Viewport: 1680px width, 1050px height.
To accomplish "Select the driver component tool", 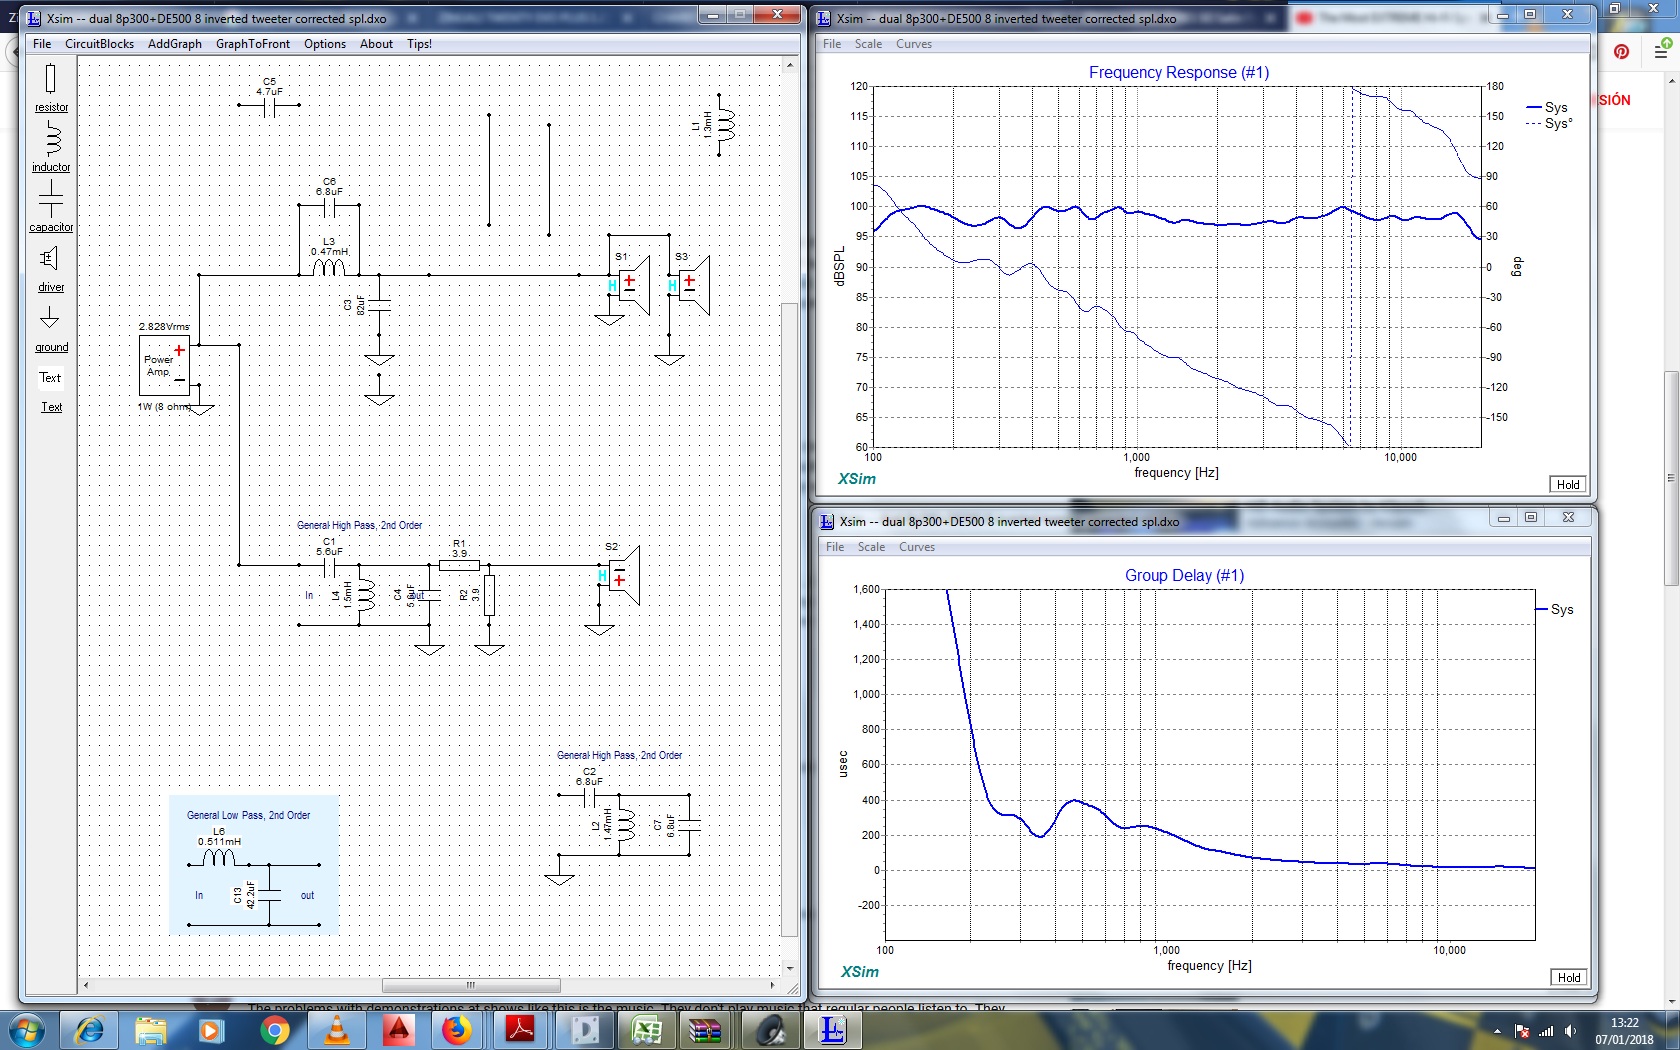I will tap(51, 268).
